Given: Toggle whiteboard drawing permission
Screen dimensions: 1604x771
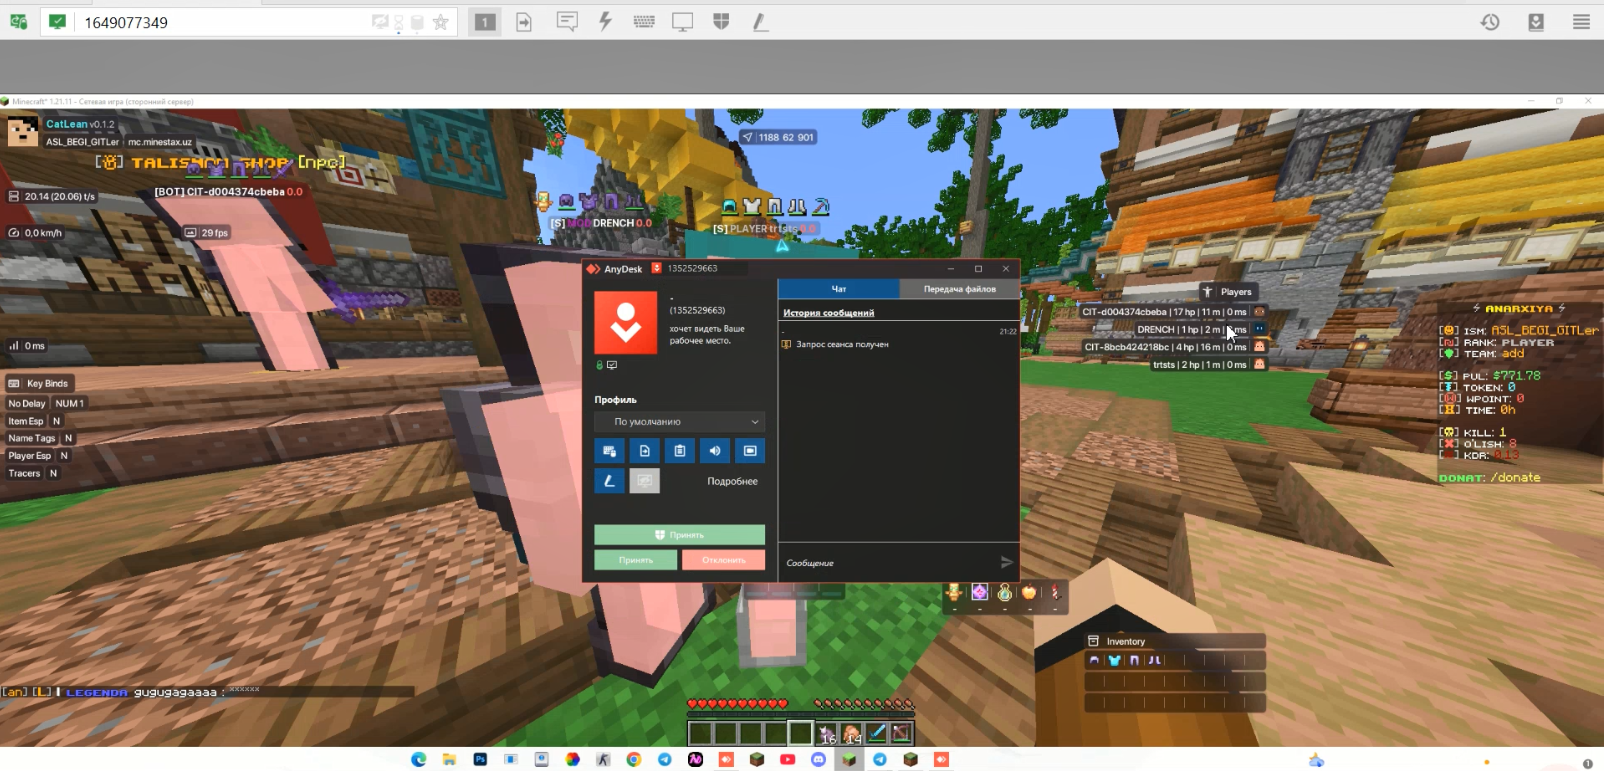Looking at the screenshot, I should point(609,481).
